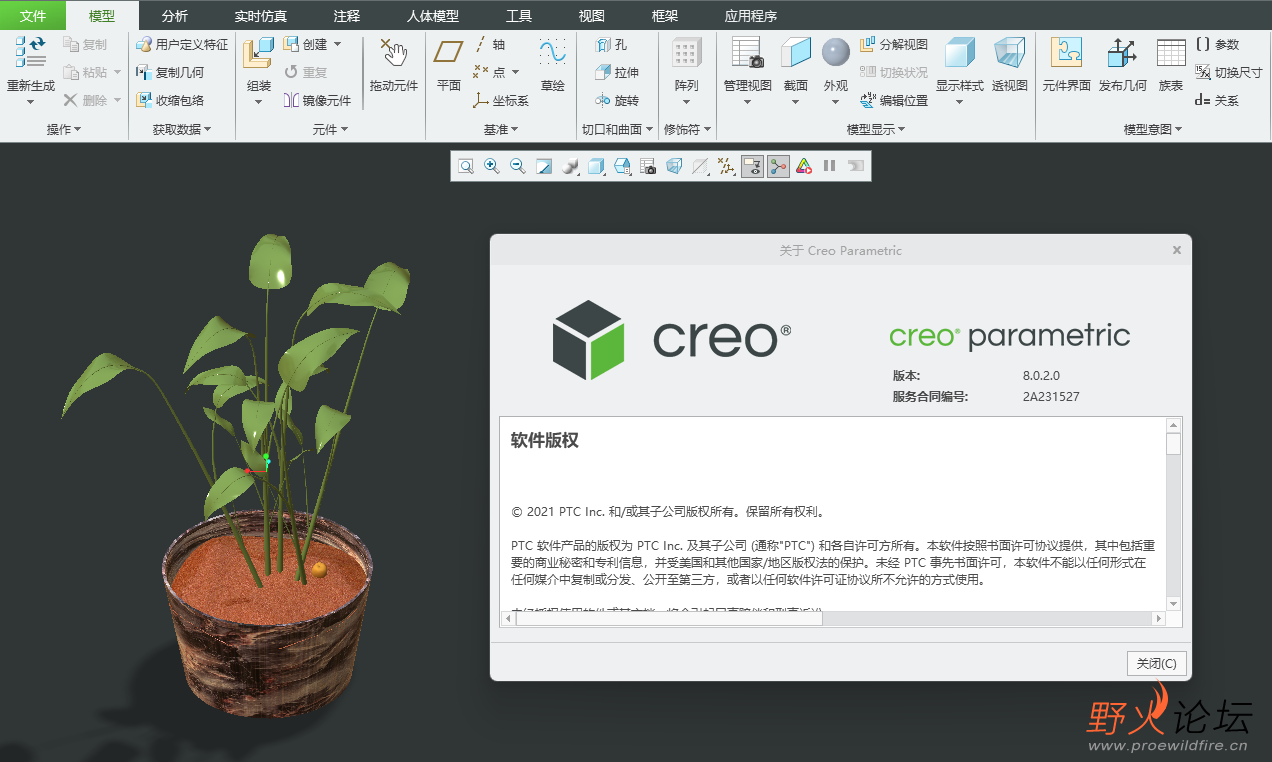Click Mirror Component (镜像元件)
Image resolution: width=1272 pixels, height=762 pixels.
[x=317, y=100]
